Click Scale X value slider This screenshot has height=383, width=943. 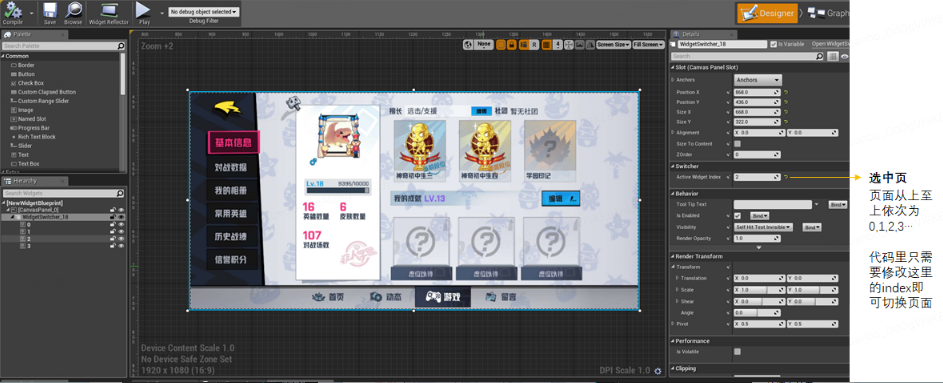(760, 289)
